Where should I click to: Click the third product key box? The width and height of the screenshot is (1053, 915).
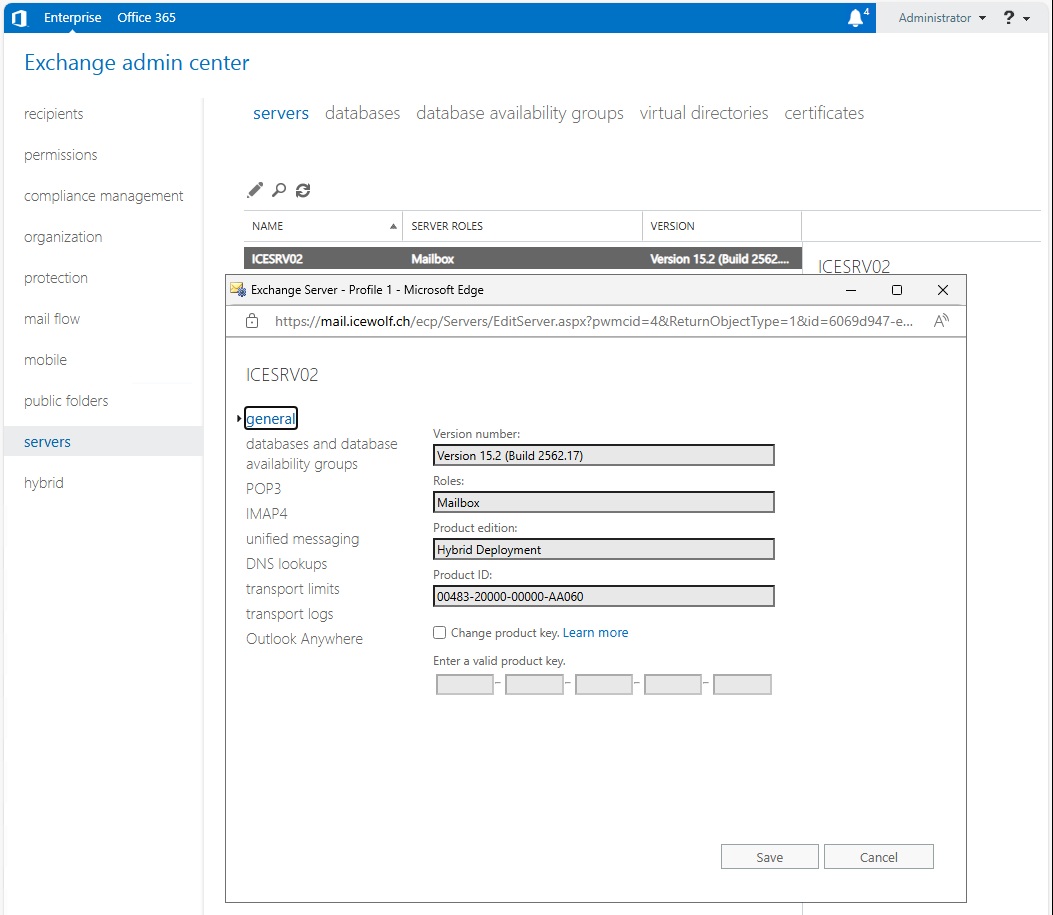[604, 685]
